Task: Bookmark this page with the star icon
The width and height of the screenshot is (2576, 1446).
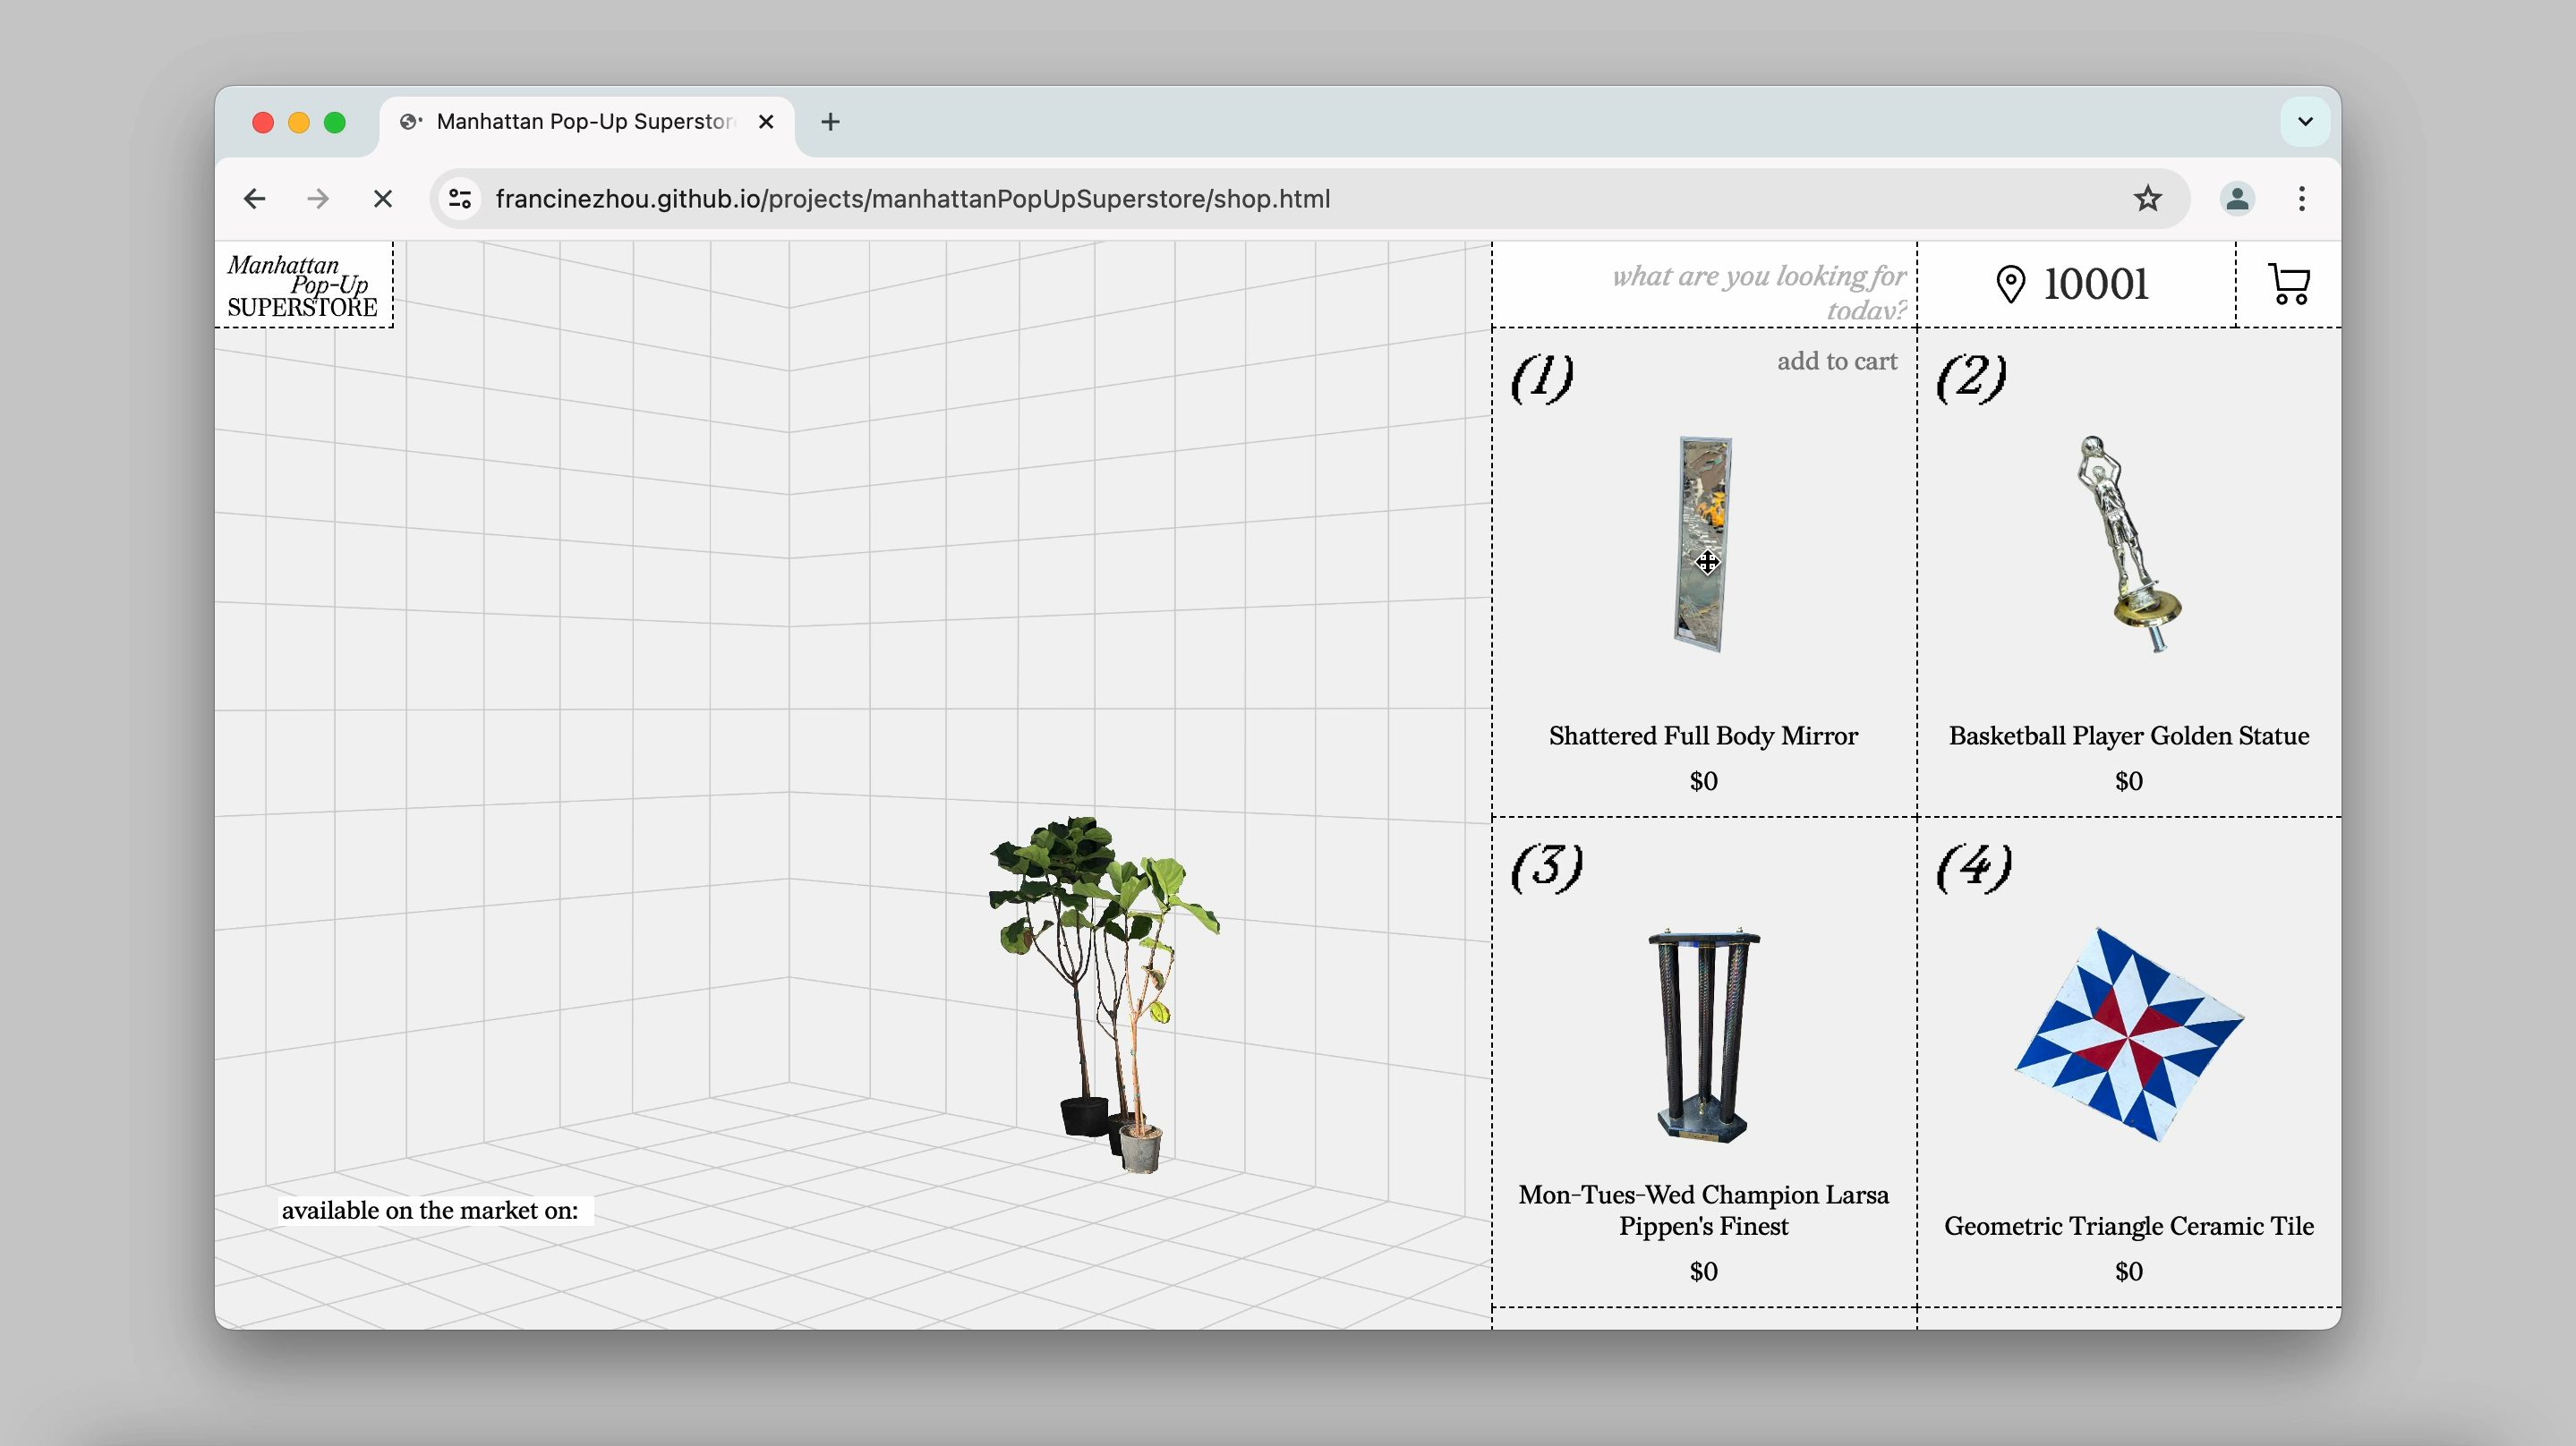Action: point(2147,199)
